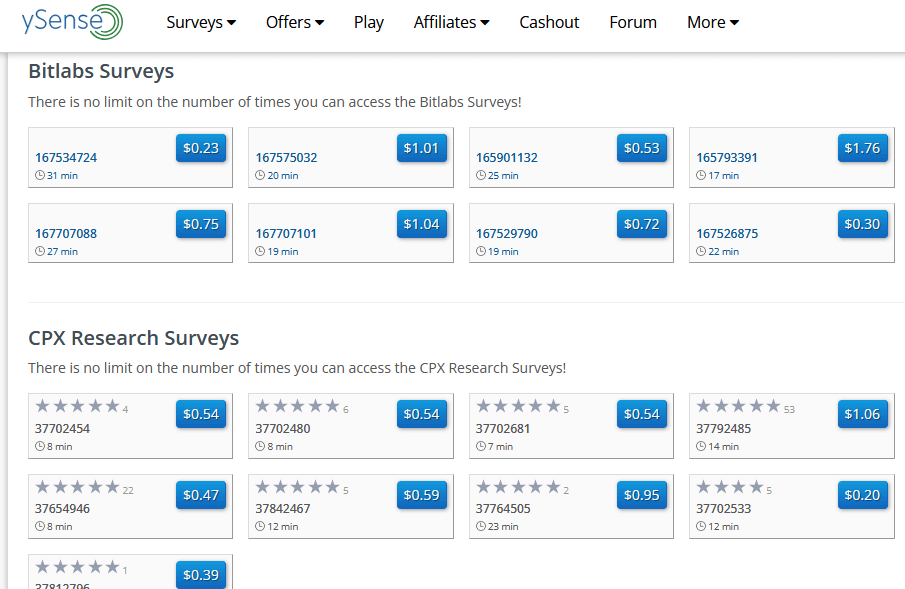The height and width of the screenshot is (589, 905).
Task: Expand the More dropdown menu
Action: click(713, 22)
